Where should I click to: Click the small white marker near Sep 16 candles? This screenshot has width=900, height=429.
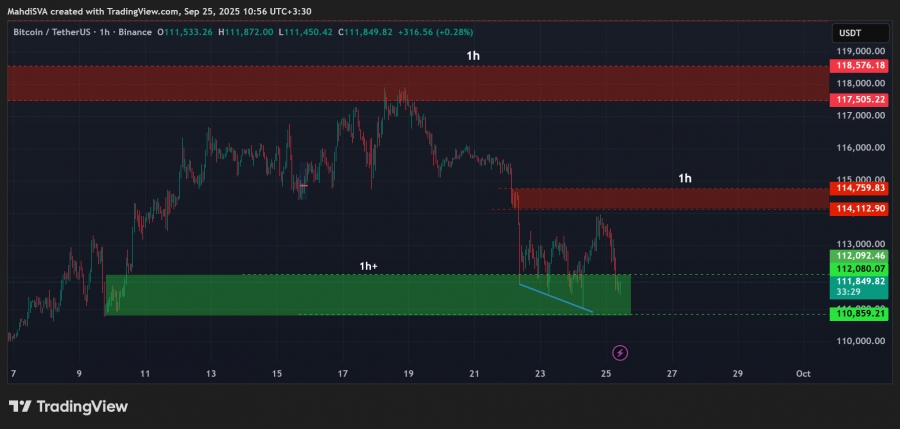coord(303,185)
